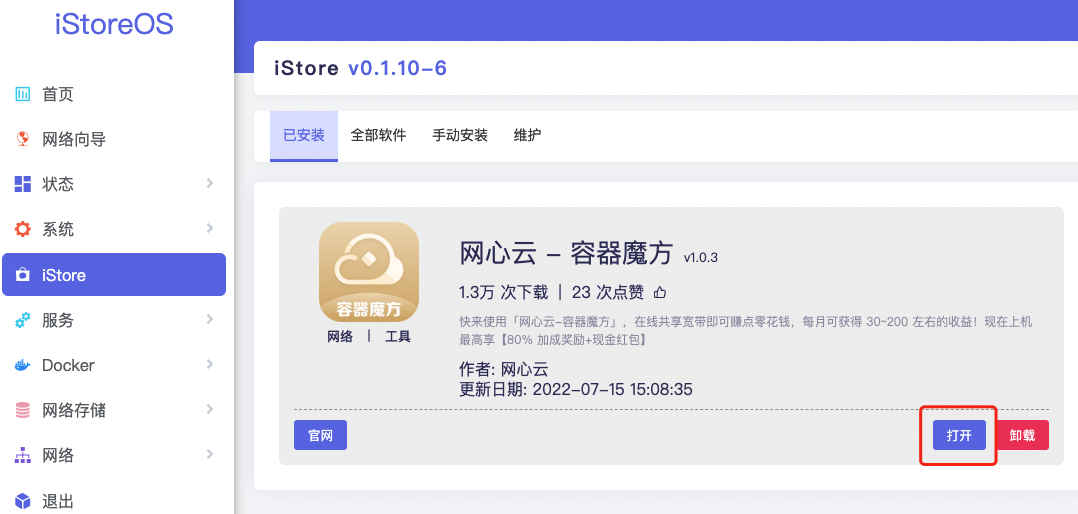Click the app description paragraph
This screenshot has height=514, width=1078.
click(746, 331)
